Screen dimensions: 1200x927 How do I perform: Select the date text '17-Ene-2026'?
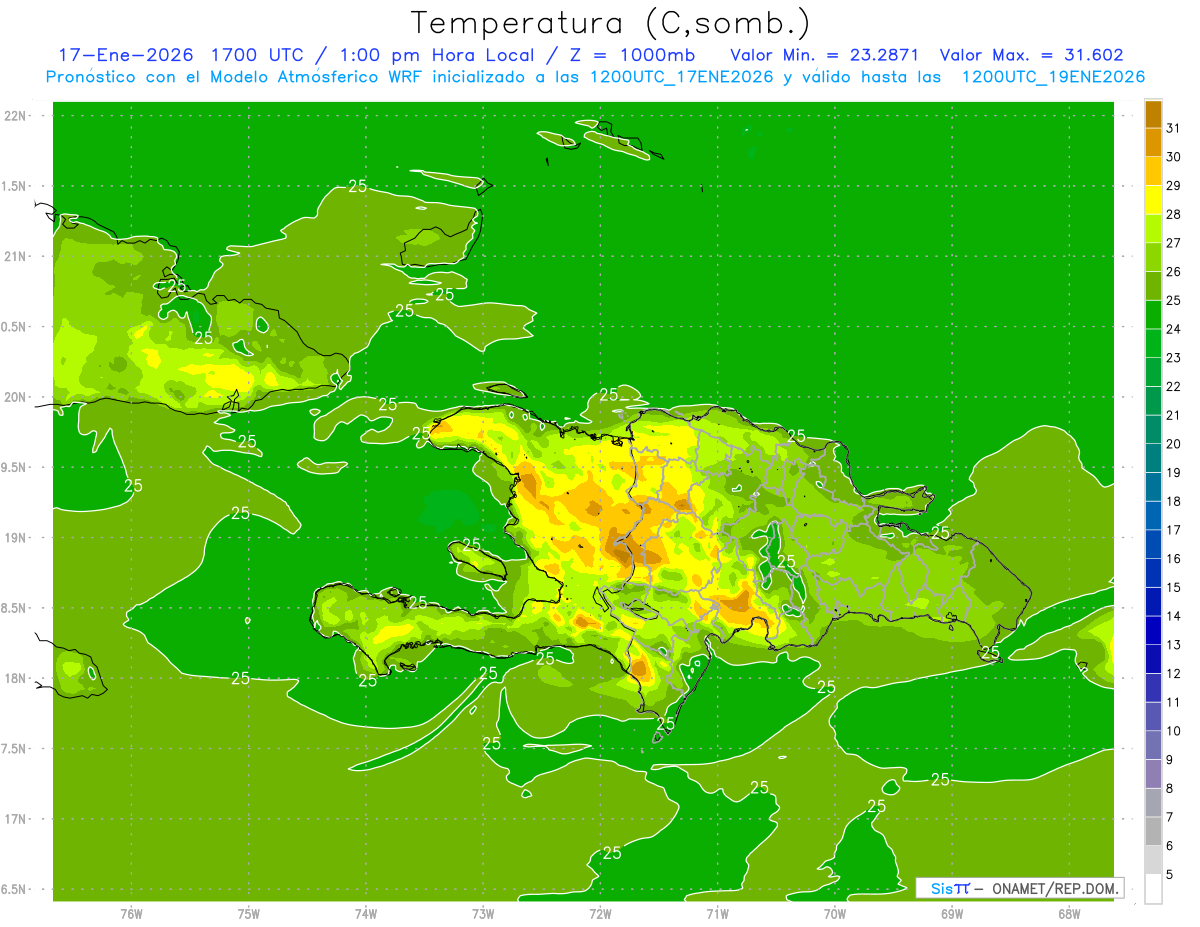pos(125,55)
